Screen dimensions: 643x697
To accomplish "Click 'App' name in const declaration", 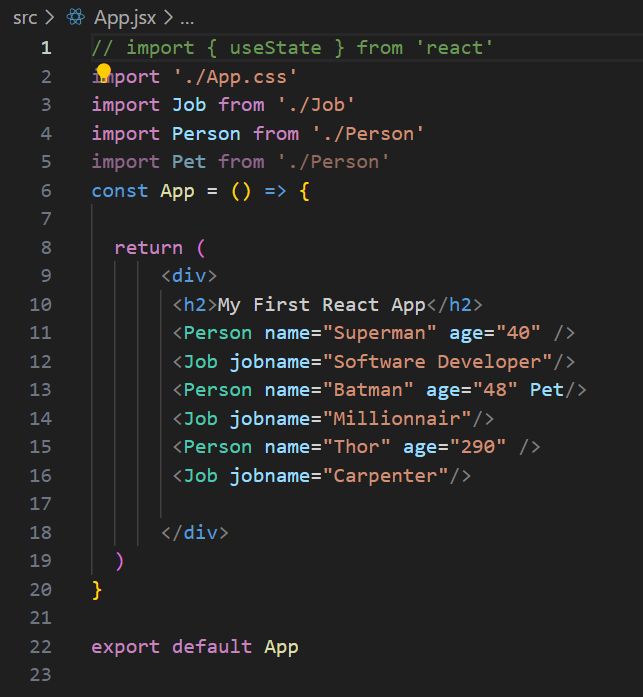I will coord(177,191).
